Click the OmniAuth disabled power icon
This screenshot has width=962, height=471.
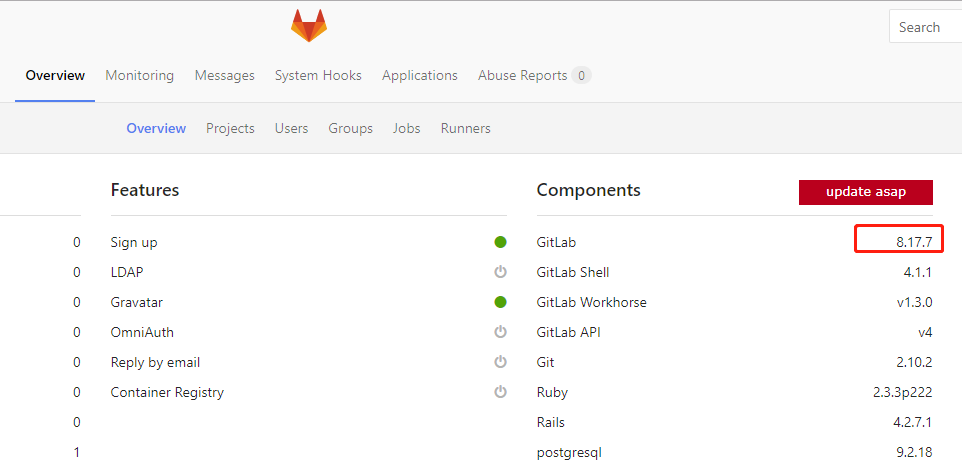[x=501, y=332]
